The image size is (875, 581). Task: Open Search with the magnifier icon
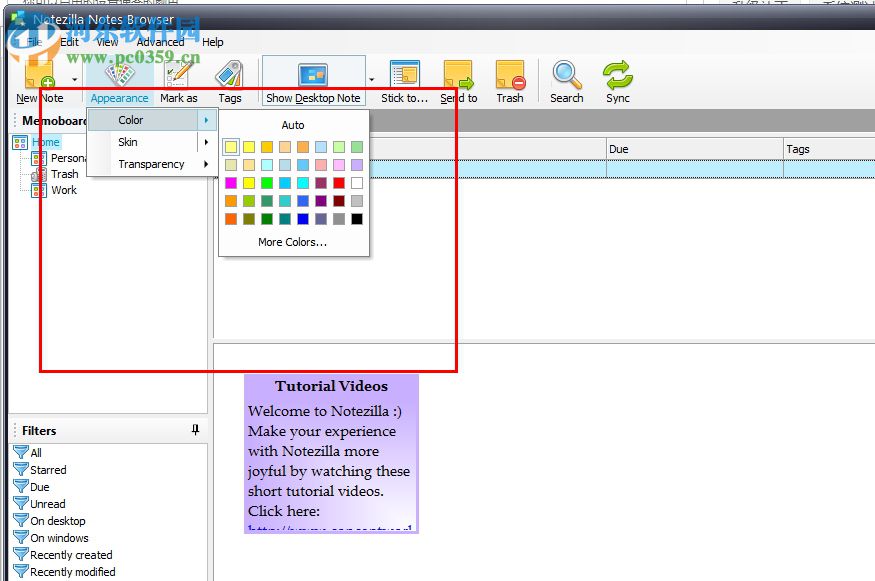[x=566, y=75]
